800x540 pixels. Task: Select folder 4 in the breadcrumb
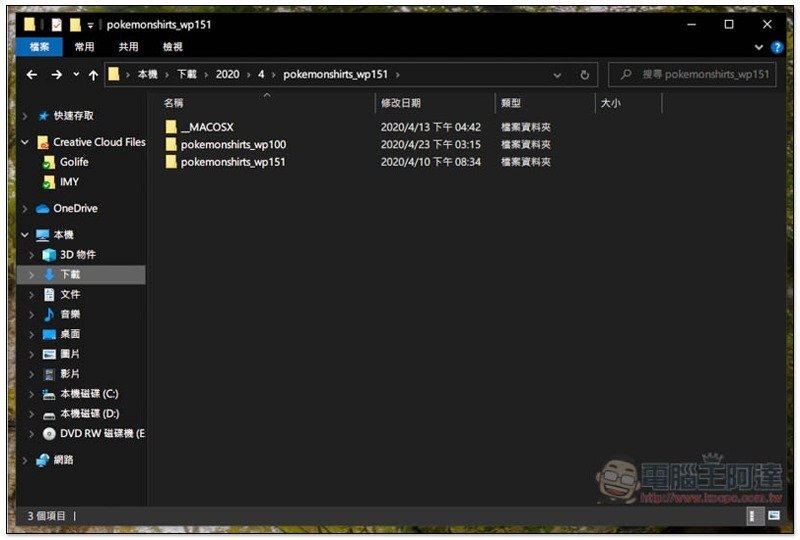tap(261, 75)
